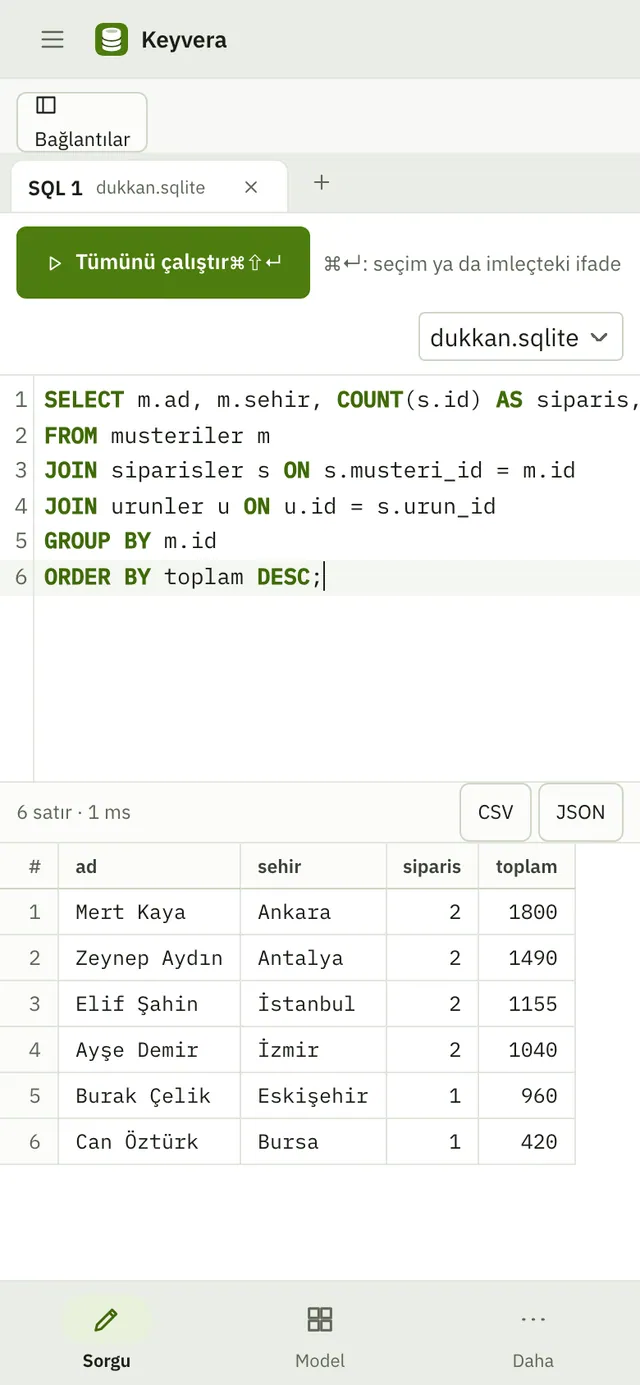Select the cell 'İzmir'

(x=313, y=1050)
